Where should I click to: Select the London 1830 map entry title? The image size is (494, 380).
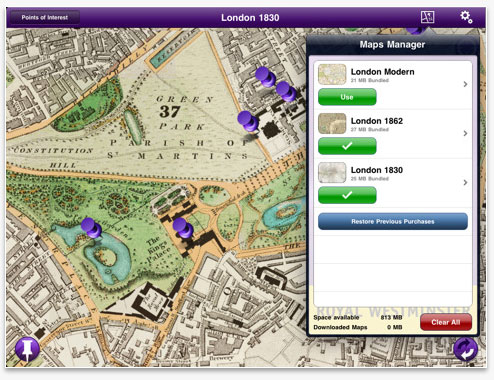click(377, 170)
